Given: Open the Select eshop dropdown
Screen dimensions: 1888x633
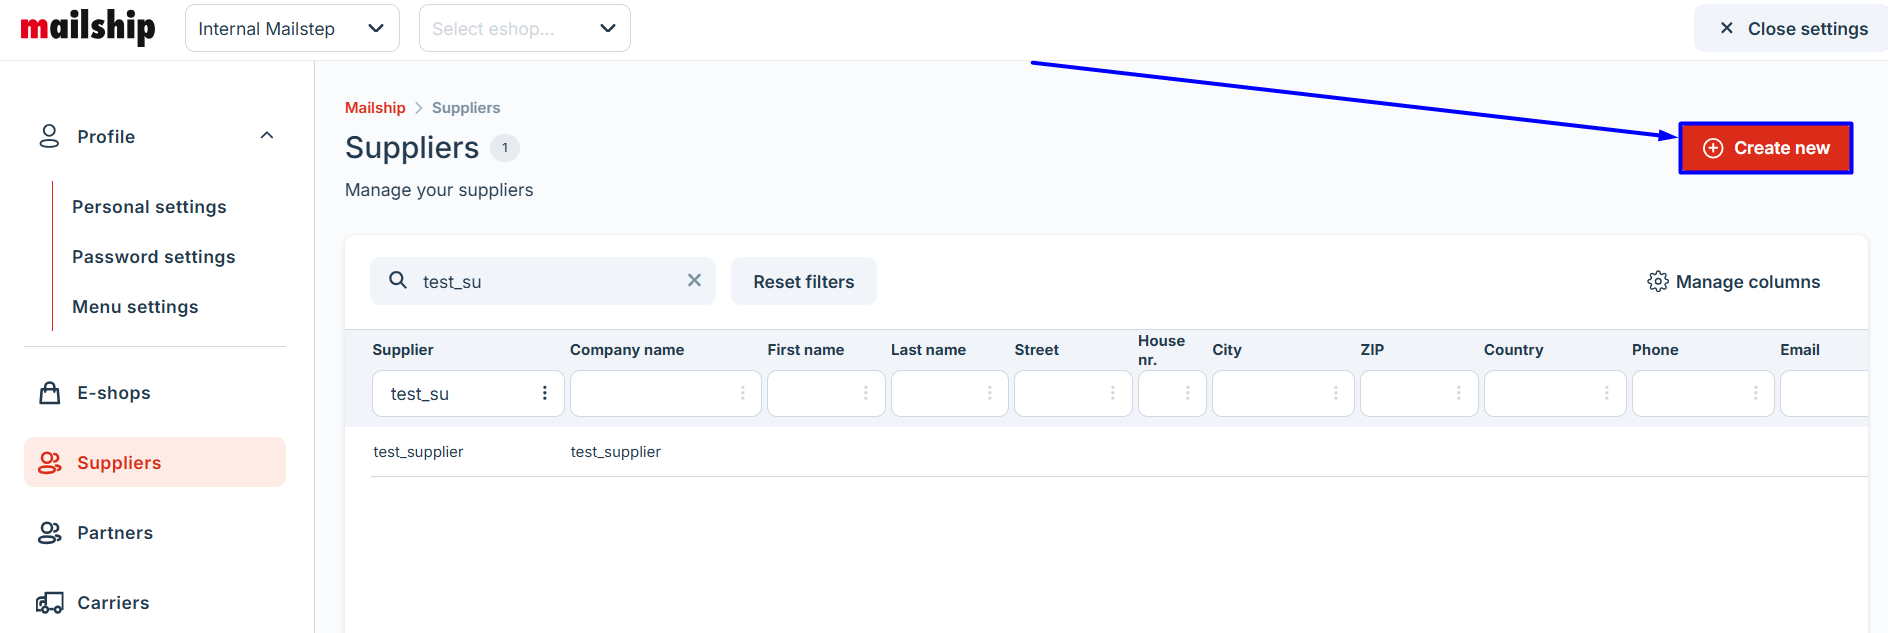Looking at the screenshot, I should [524, 28].
